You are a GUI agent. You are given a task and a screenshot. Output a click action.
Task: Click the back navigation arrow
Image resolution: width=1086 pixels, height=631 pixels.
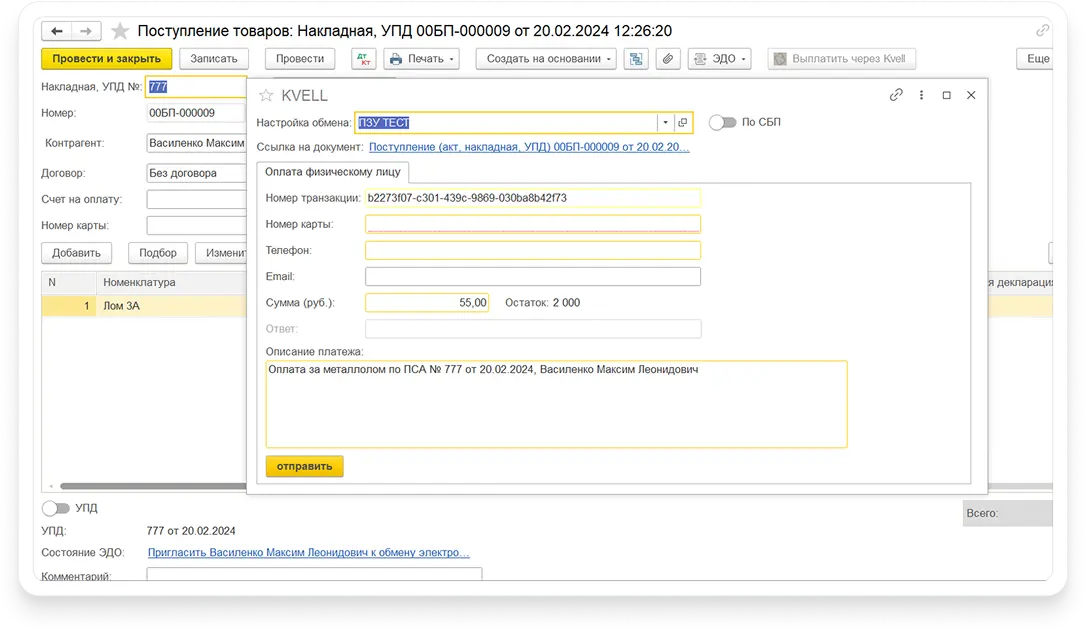click(x=57, y=31)
